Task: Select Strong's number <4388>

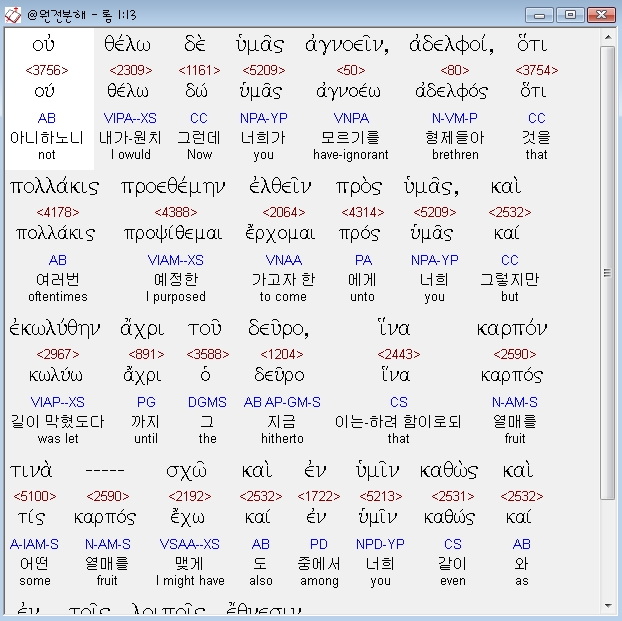Action: pos(176,212)
